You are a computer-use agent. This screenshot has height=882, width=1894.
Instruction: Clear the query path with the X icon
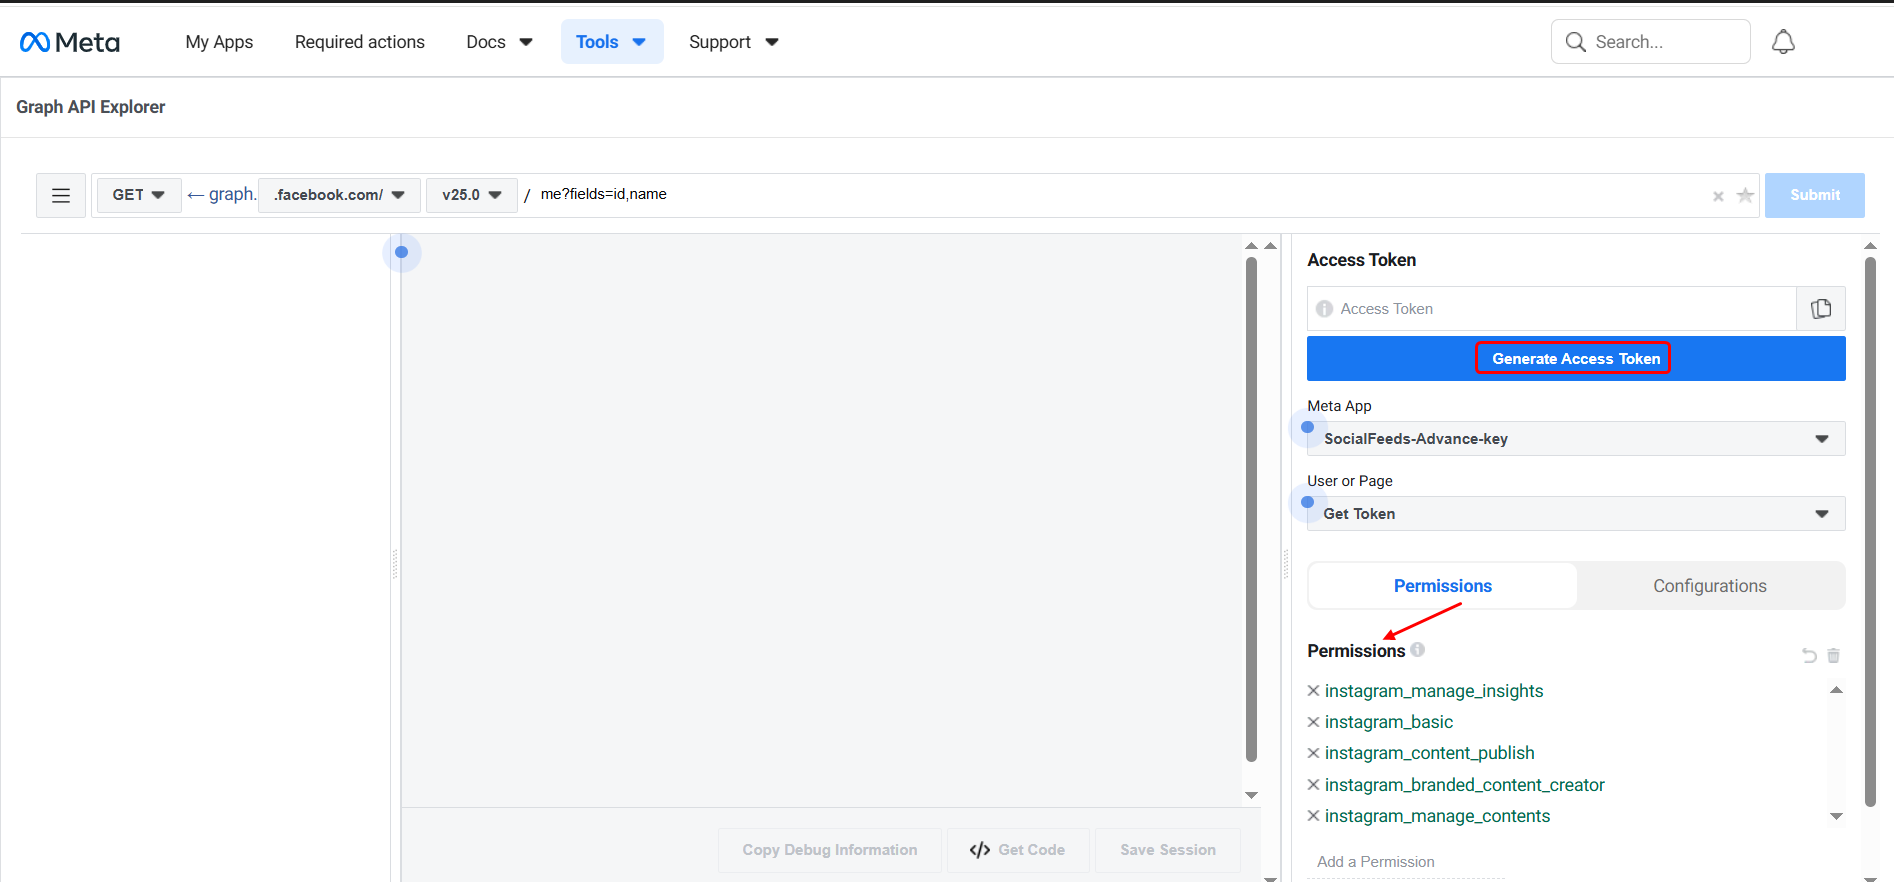coord(1718,196)
